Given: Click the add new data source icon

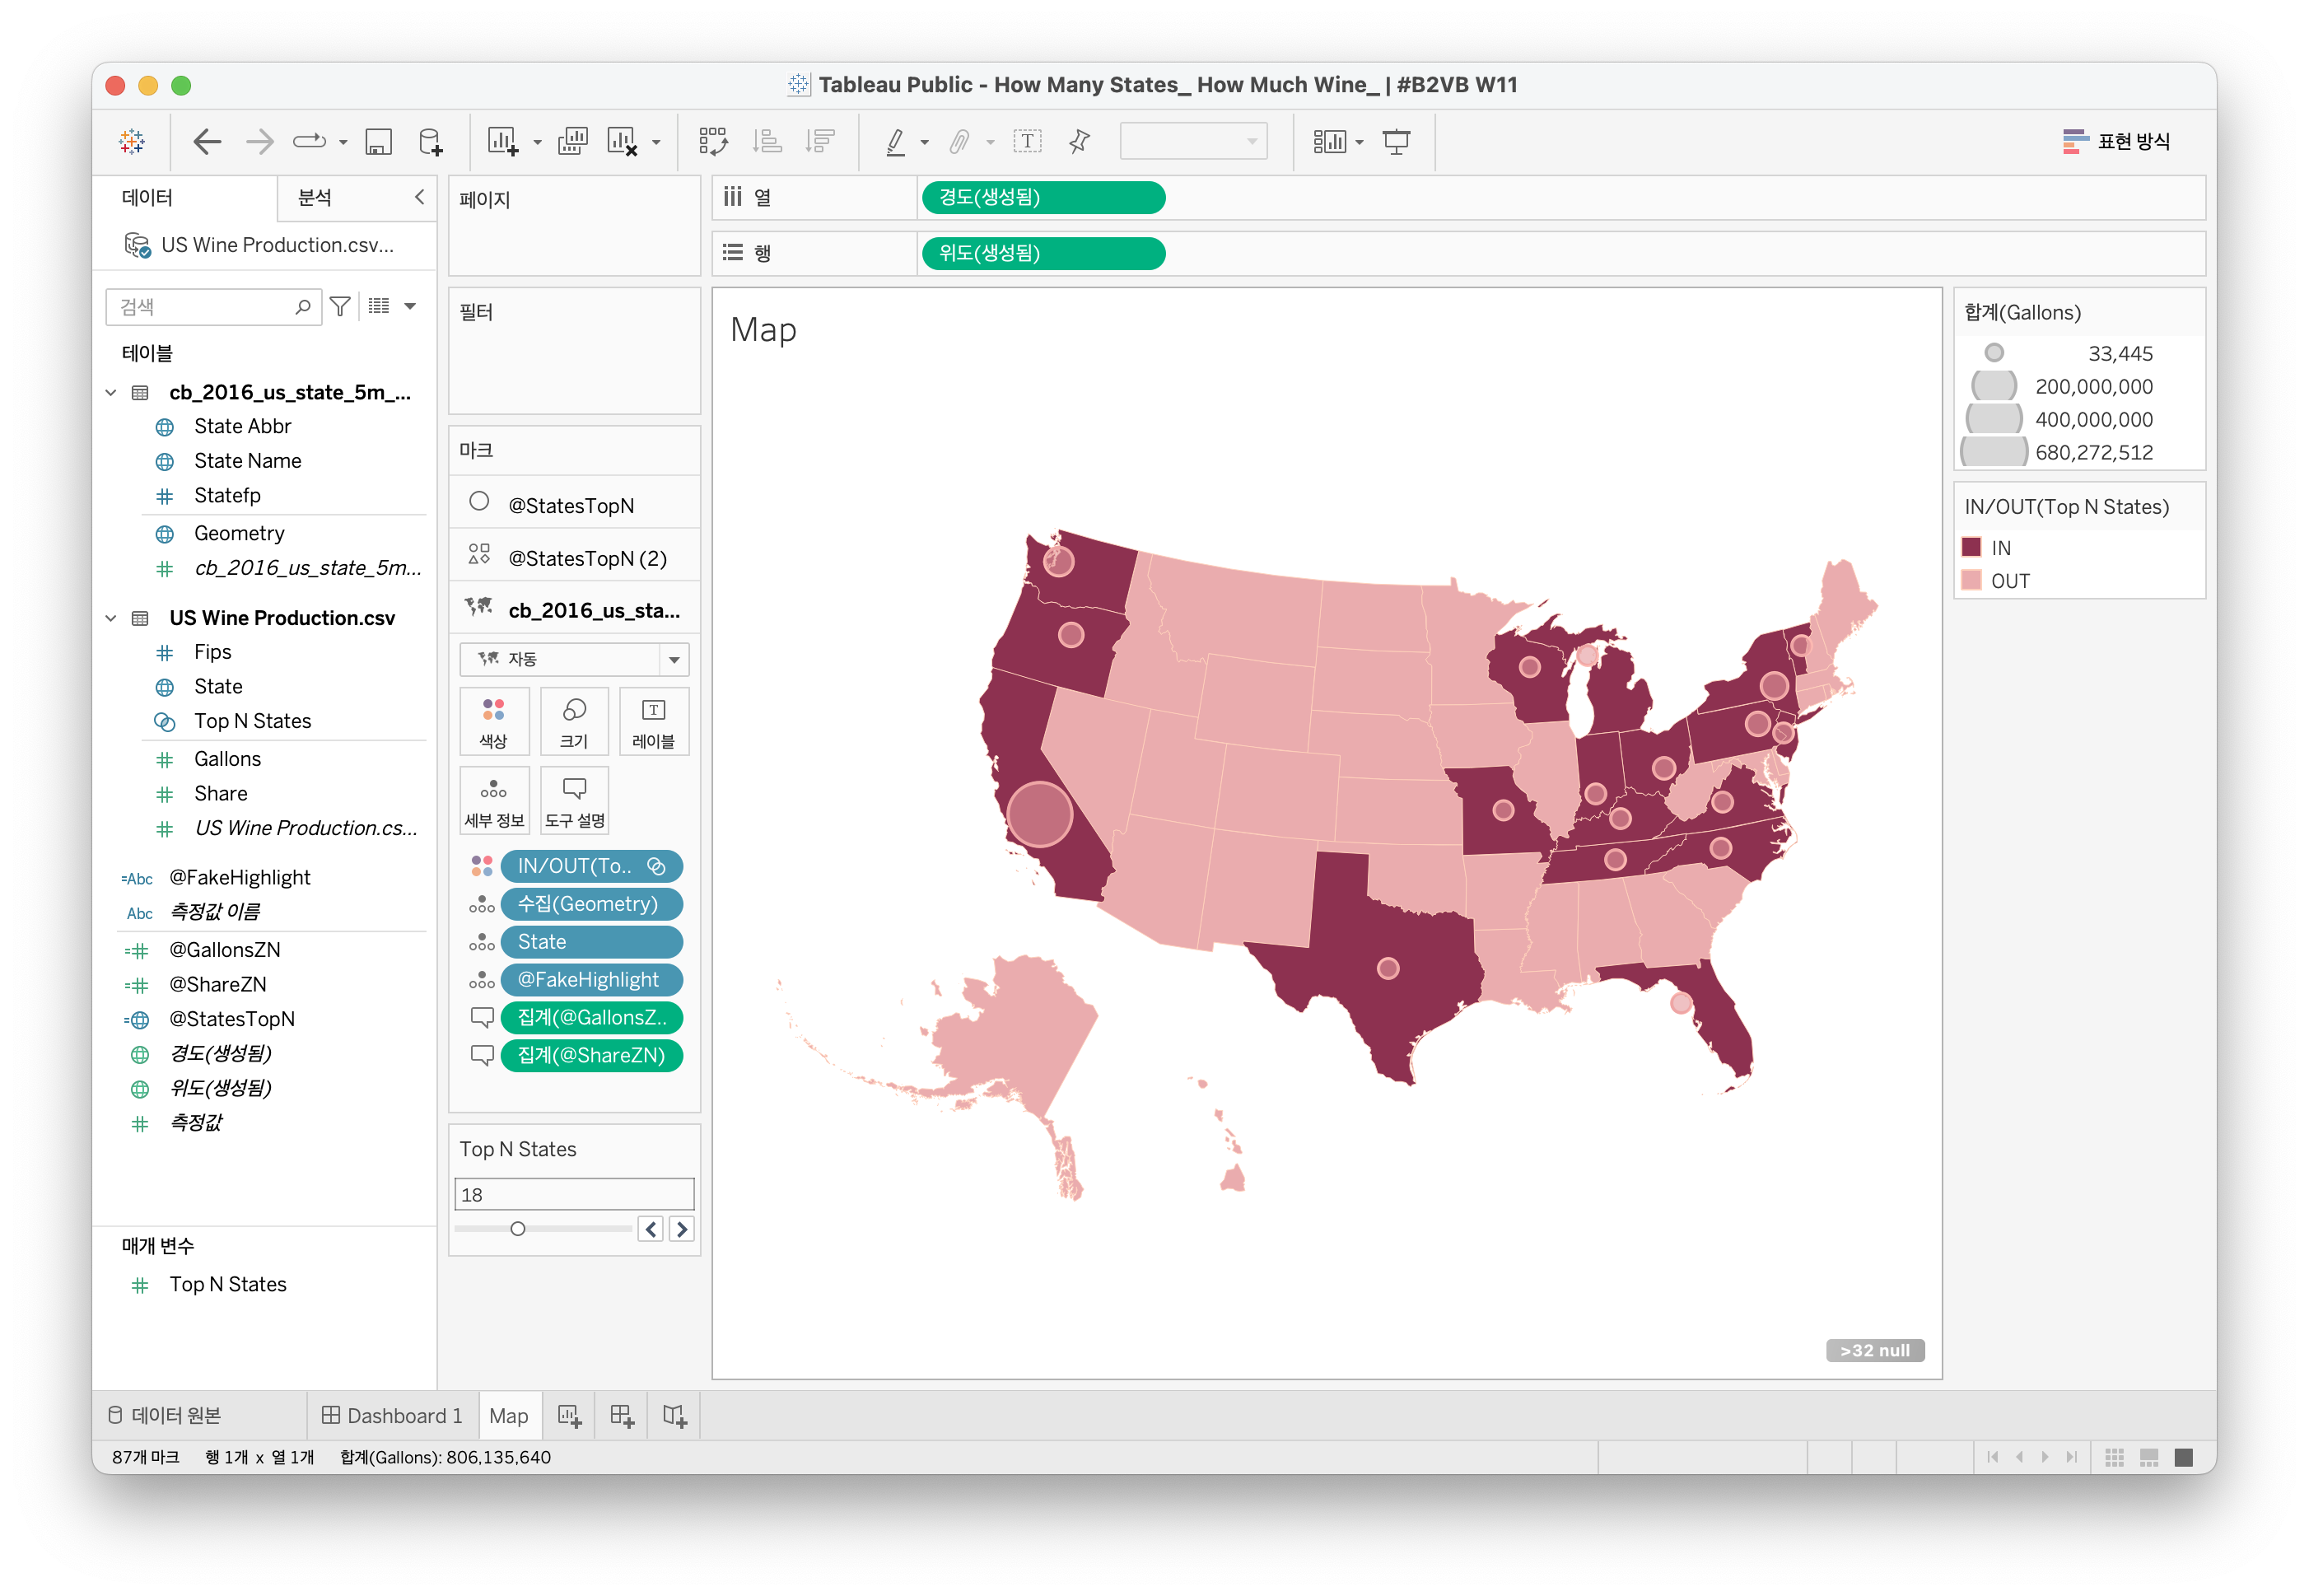Looking at the screenshot, I should tap(430, 142).
